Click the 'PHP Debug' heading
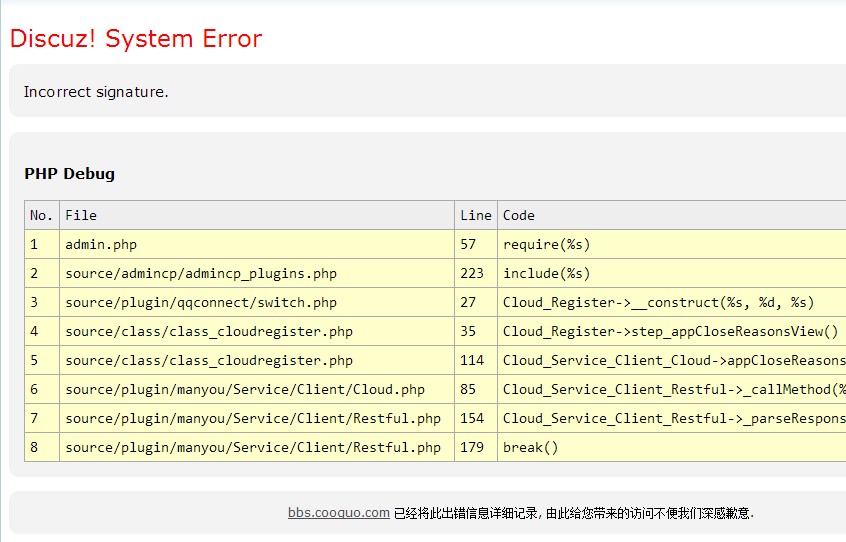 (70, 174)
